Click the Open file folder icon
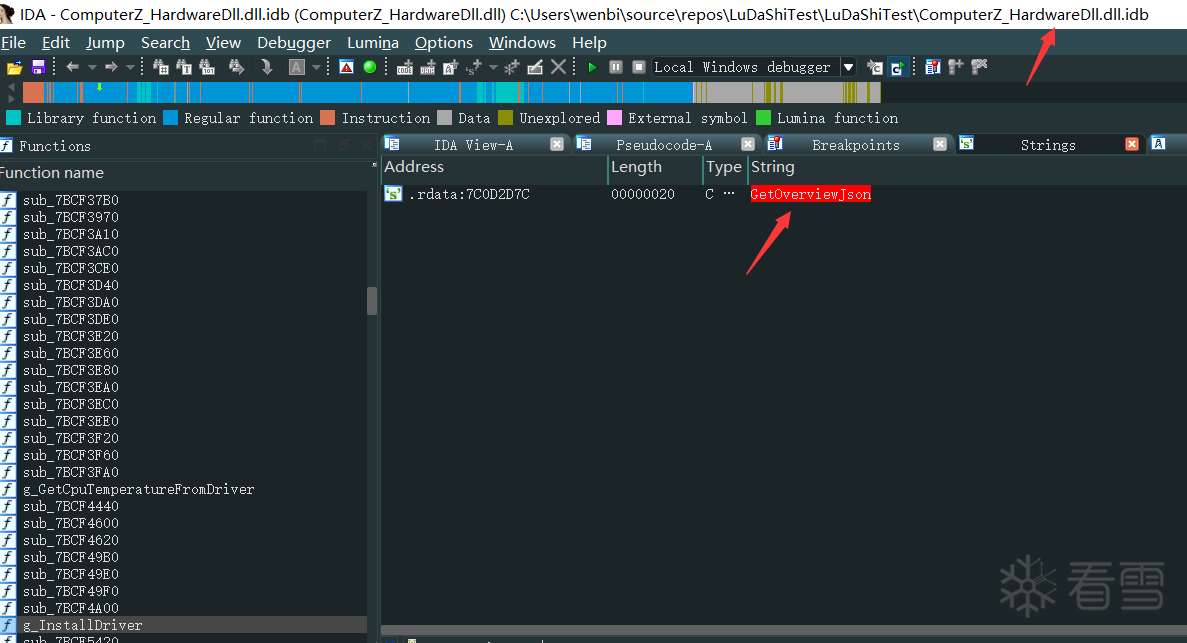1187x643 pixels. click(14, 67)
